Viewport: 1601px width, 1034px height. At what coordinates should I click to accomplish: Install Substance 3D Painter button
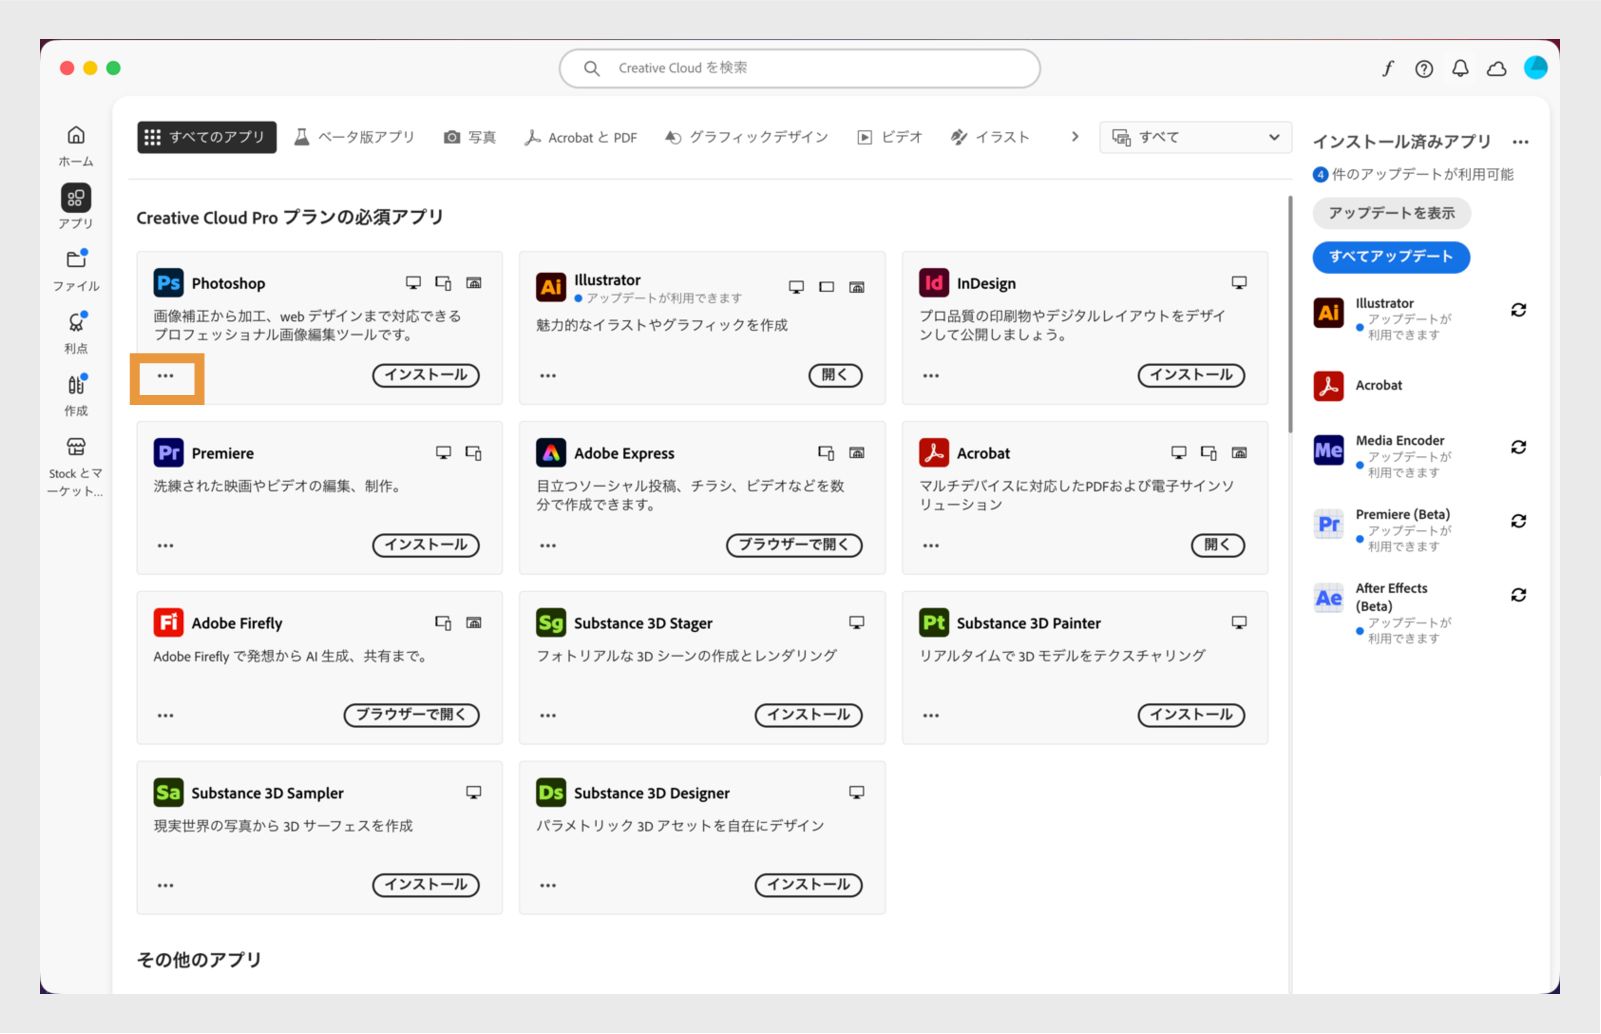coord(1191,715)
